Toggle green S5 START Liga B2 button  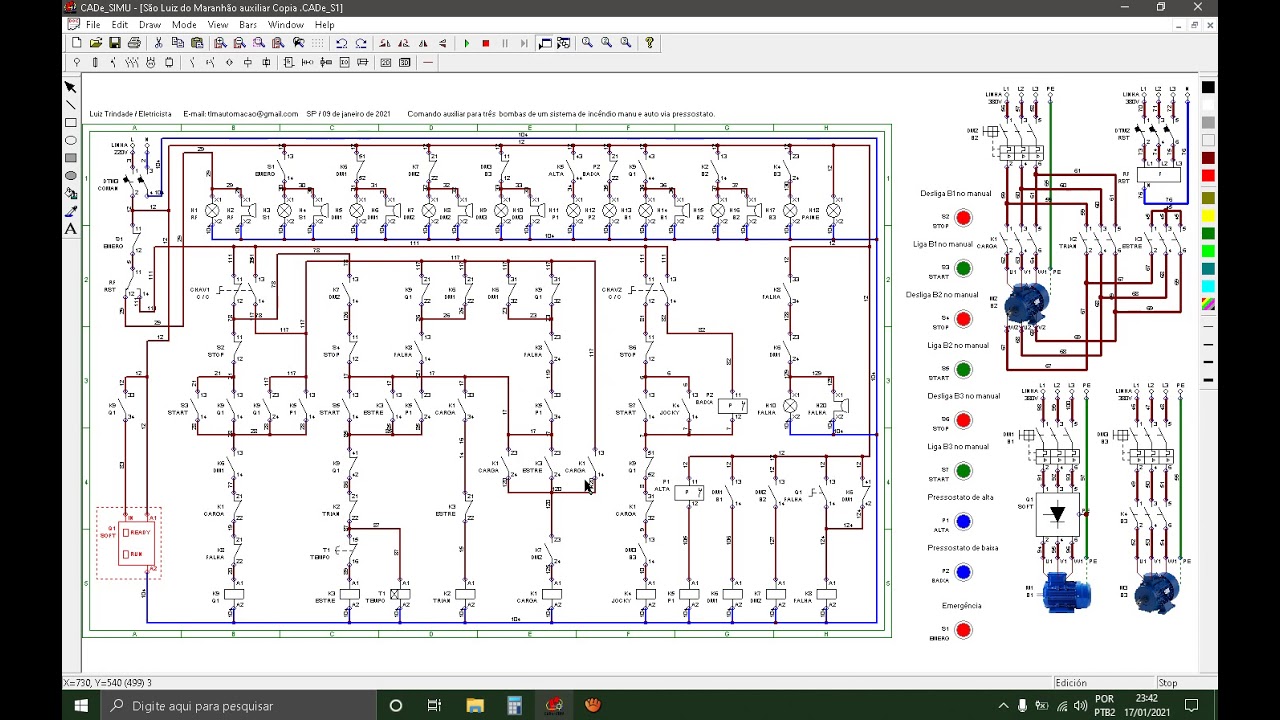pos(963,370)
